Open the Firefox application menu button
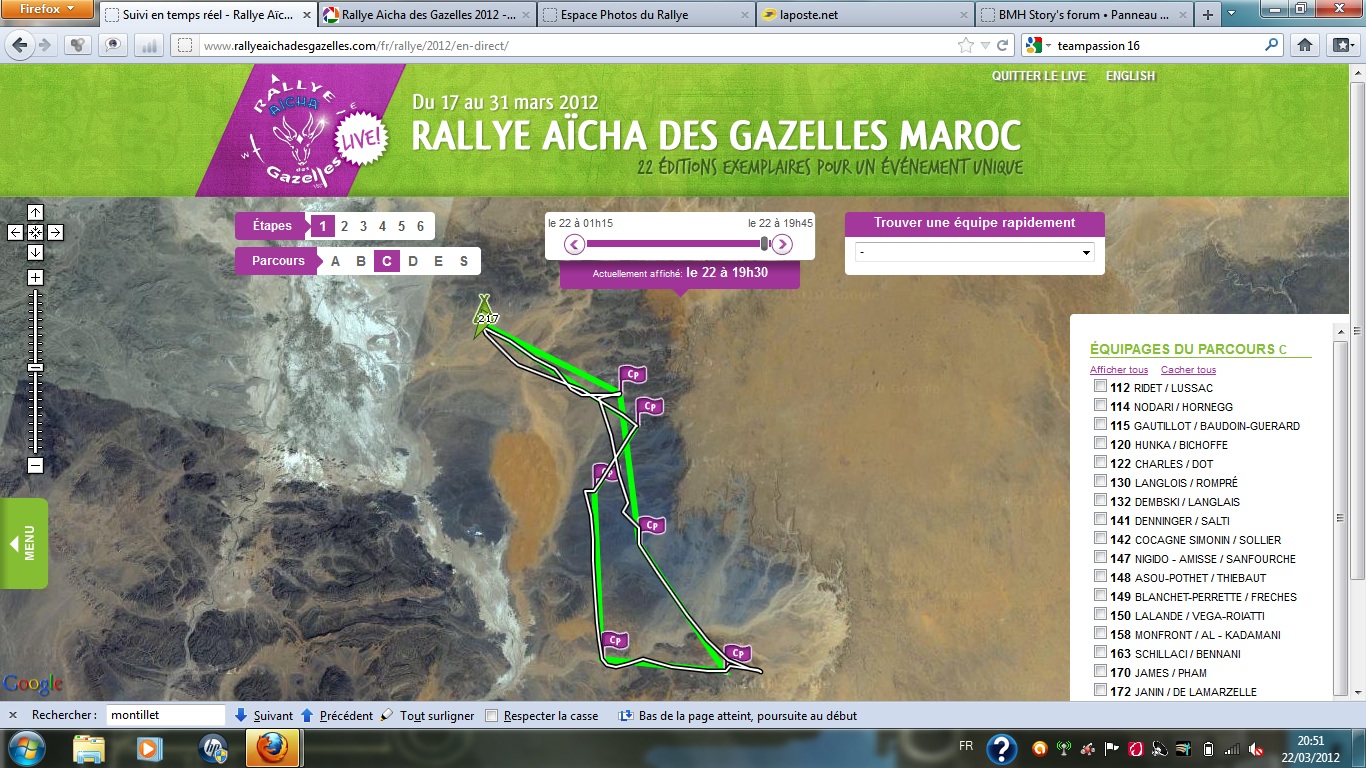The height and width of the screenshot is (768, 1366). click(47, 12)
